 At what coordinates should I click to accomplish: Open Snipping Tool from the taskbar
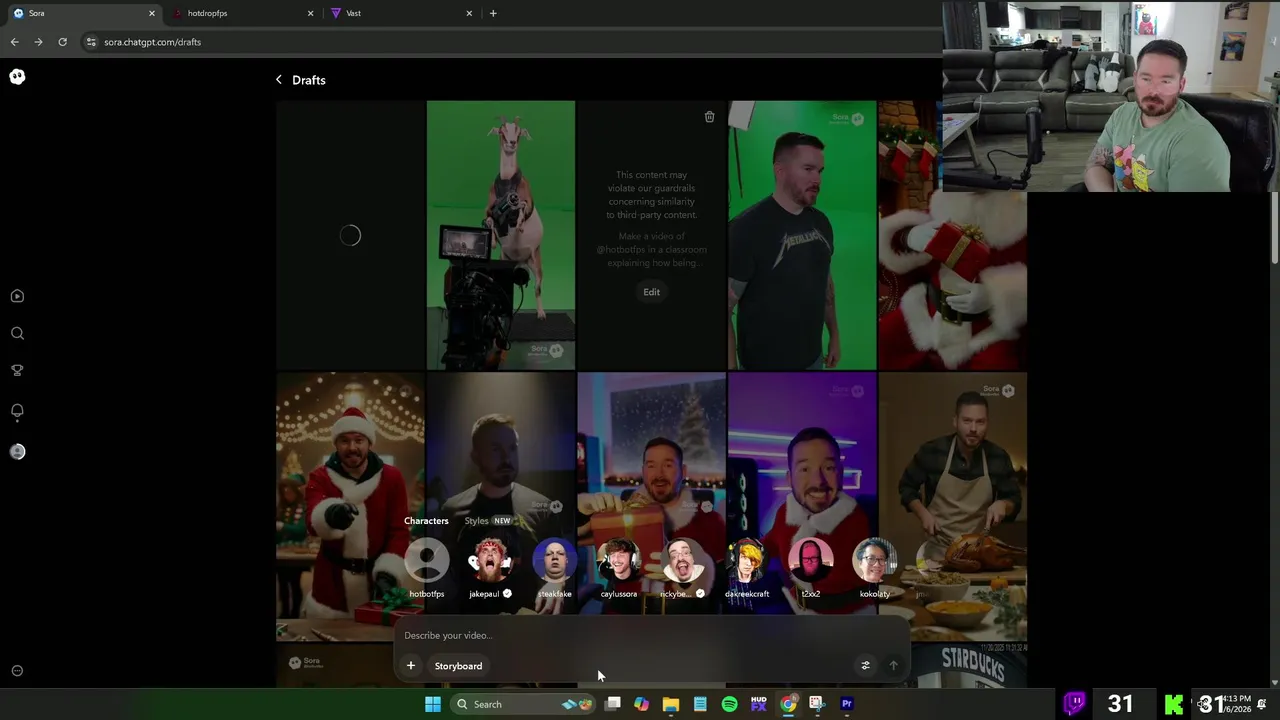(x=817, y=704)
